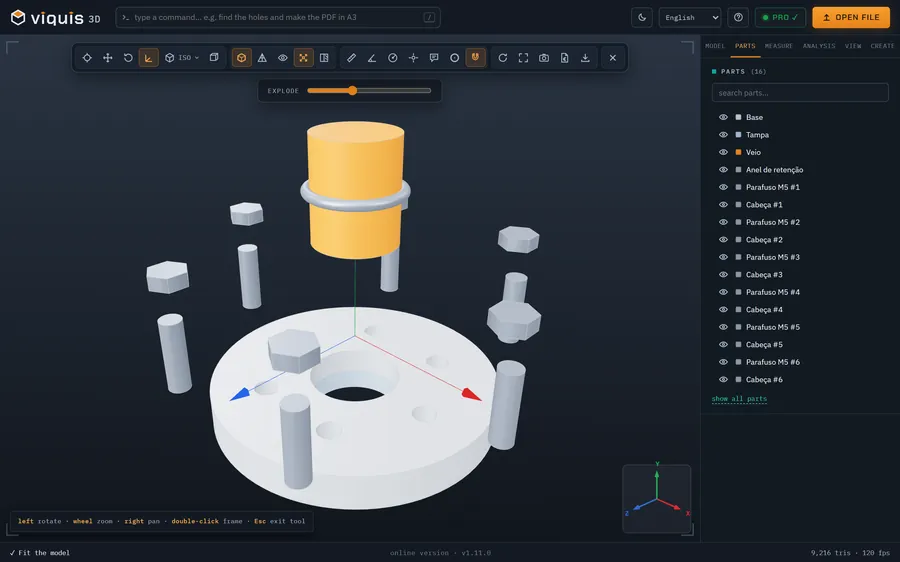Click the command input field
The height and width of the screenshot is (562, 900).
click(278, 17)
